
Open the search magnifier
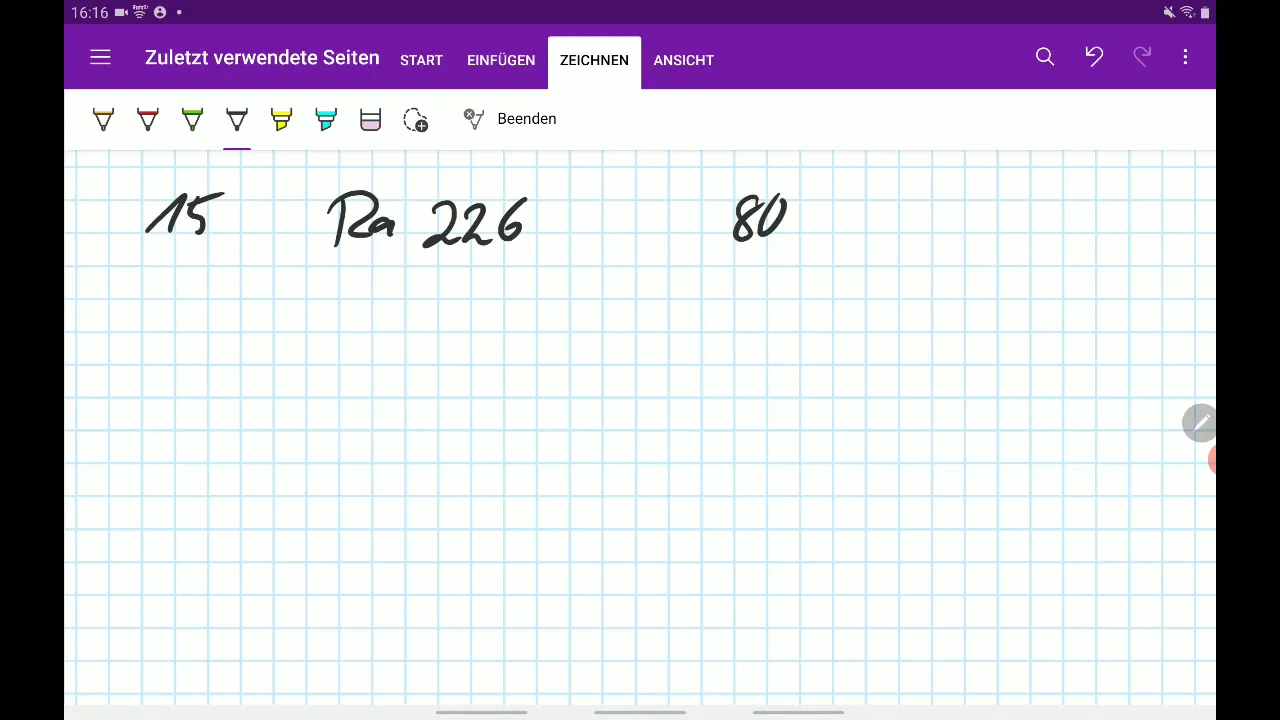point(1045,57)
